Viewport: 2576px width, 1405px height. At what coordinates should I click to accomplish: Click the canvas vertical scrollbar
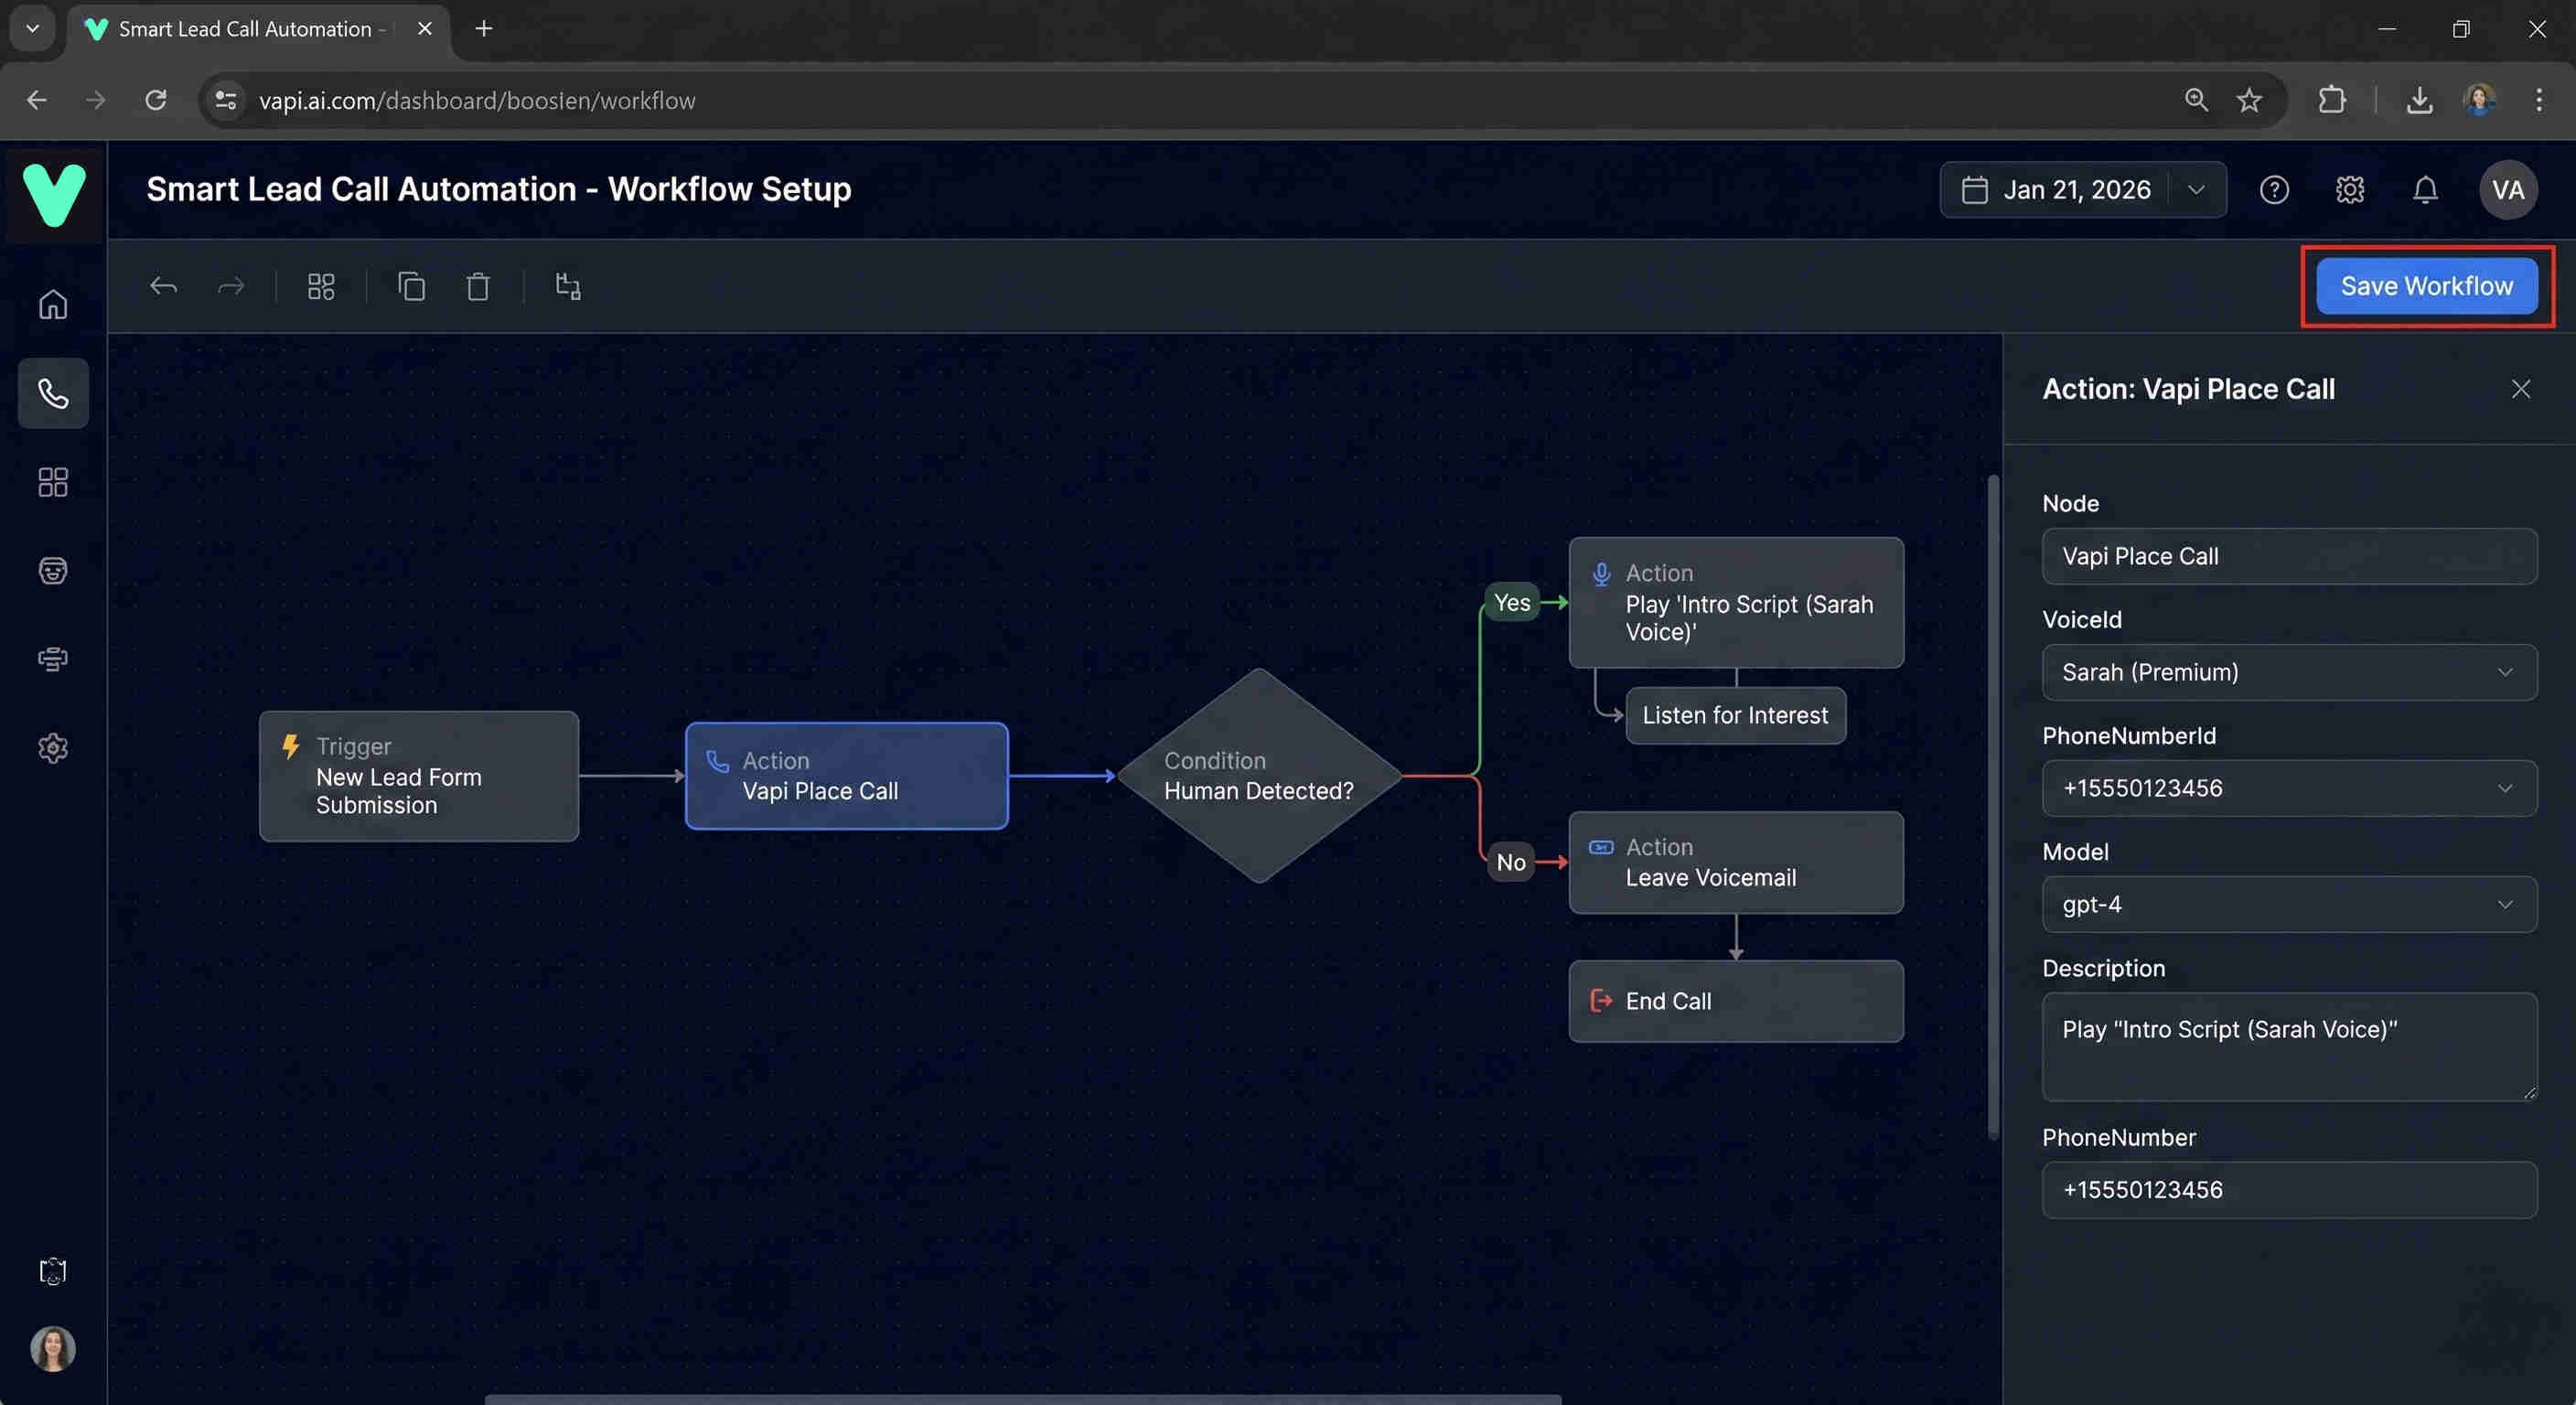[1992, 807]
